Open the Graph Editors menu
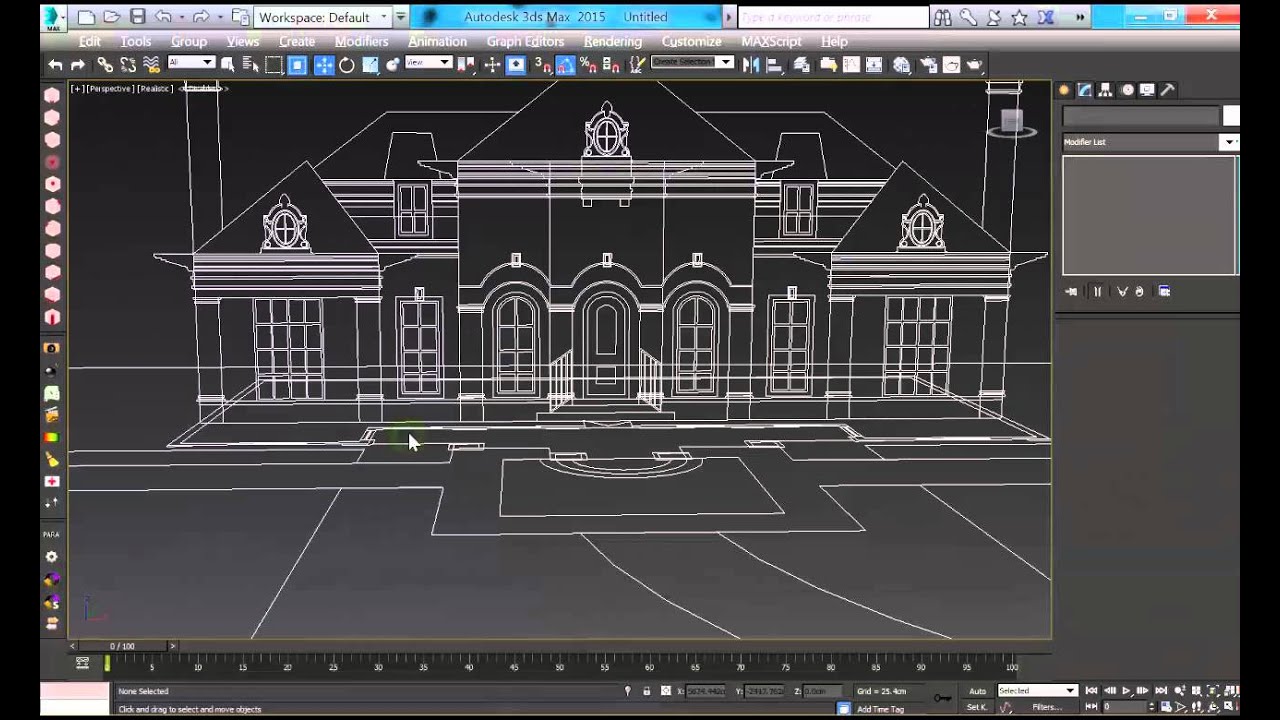The width and height of the screenshot is (1280, 720). (x=525, y=41)
